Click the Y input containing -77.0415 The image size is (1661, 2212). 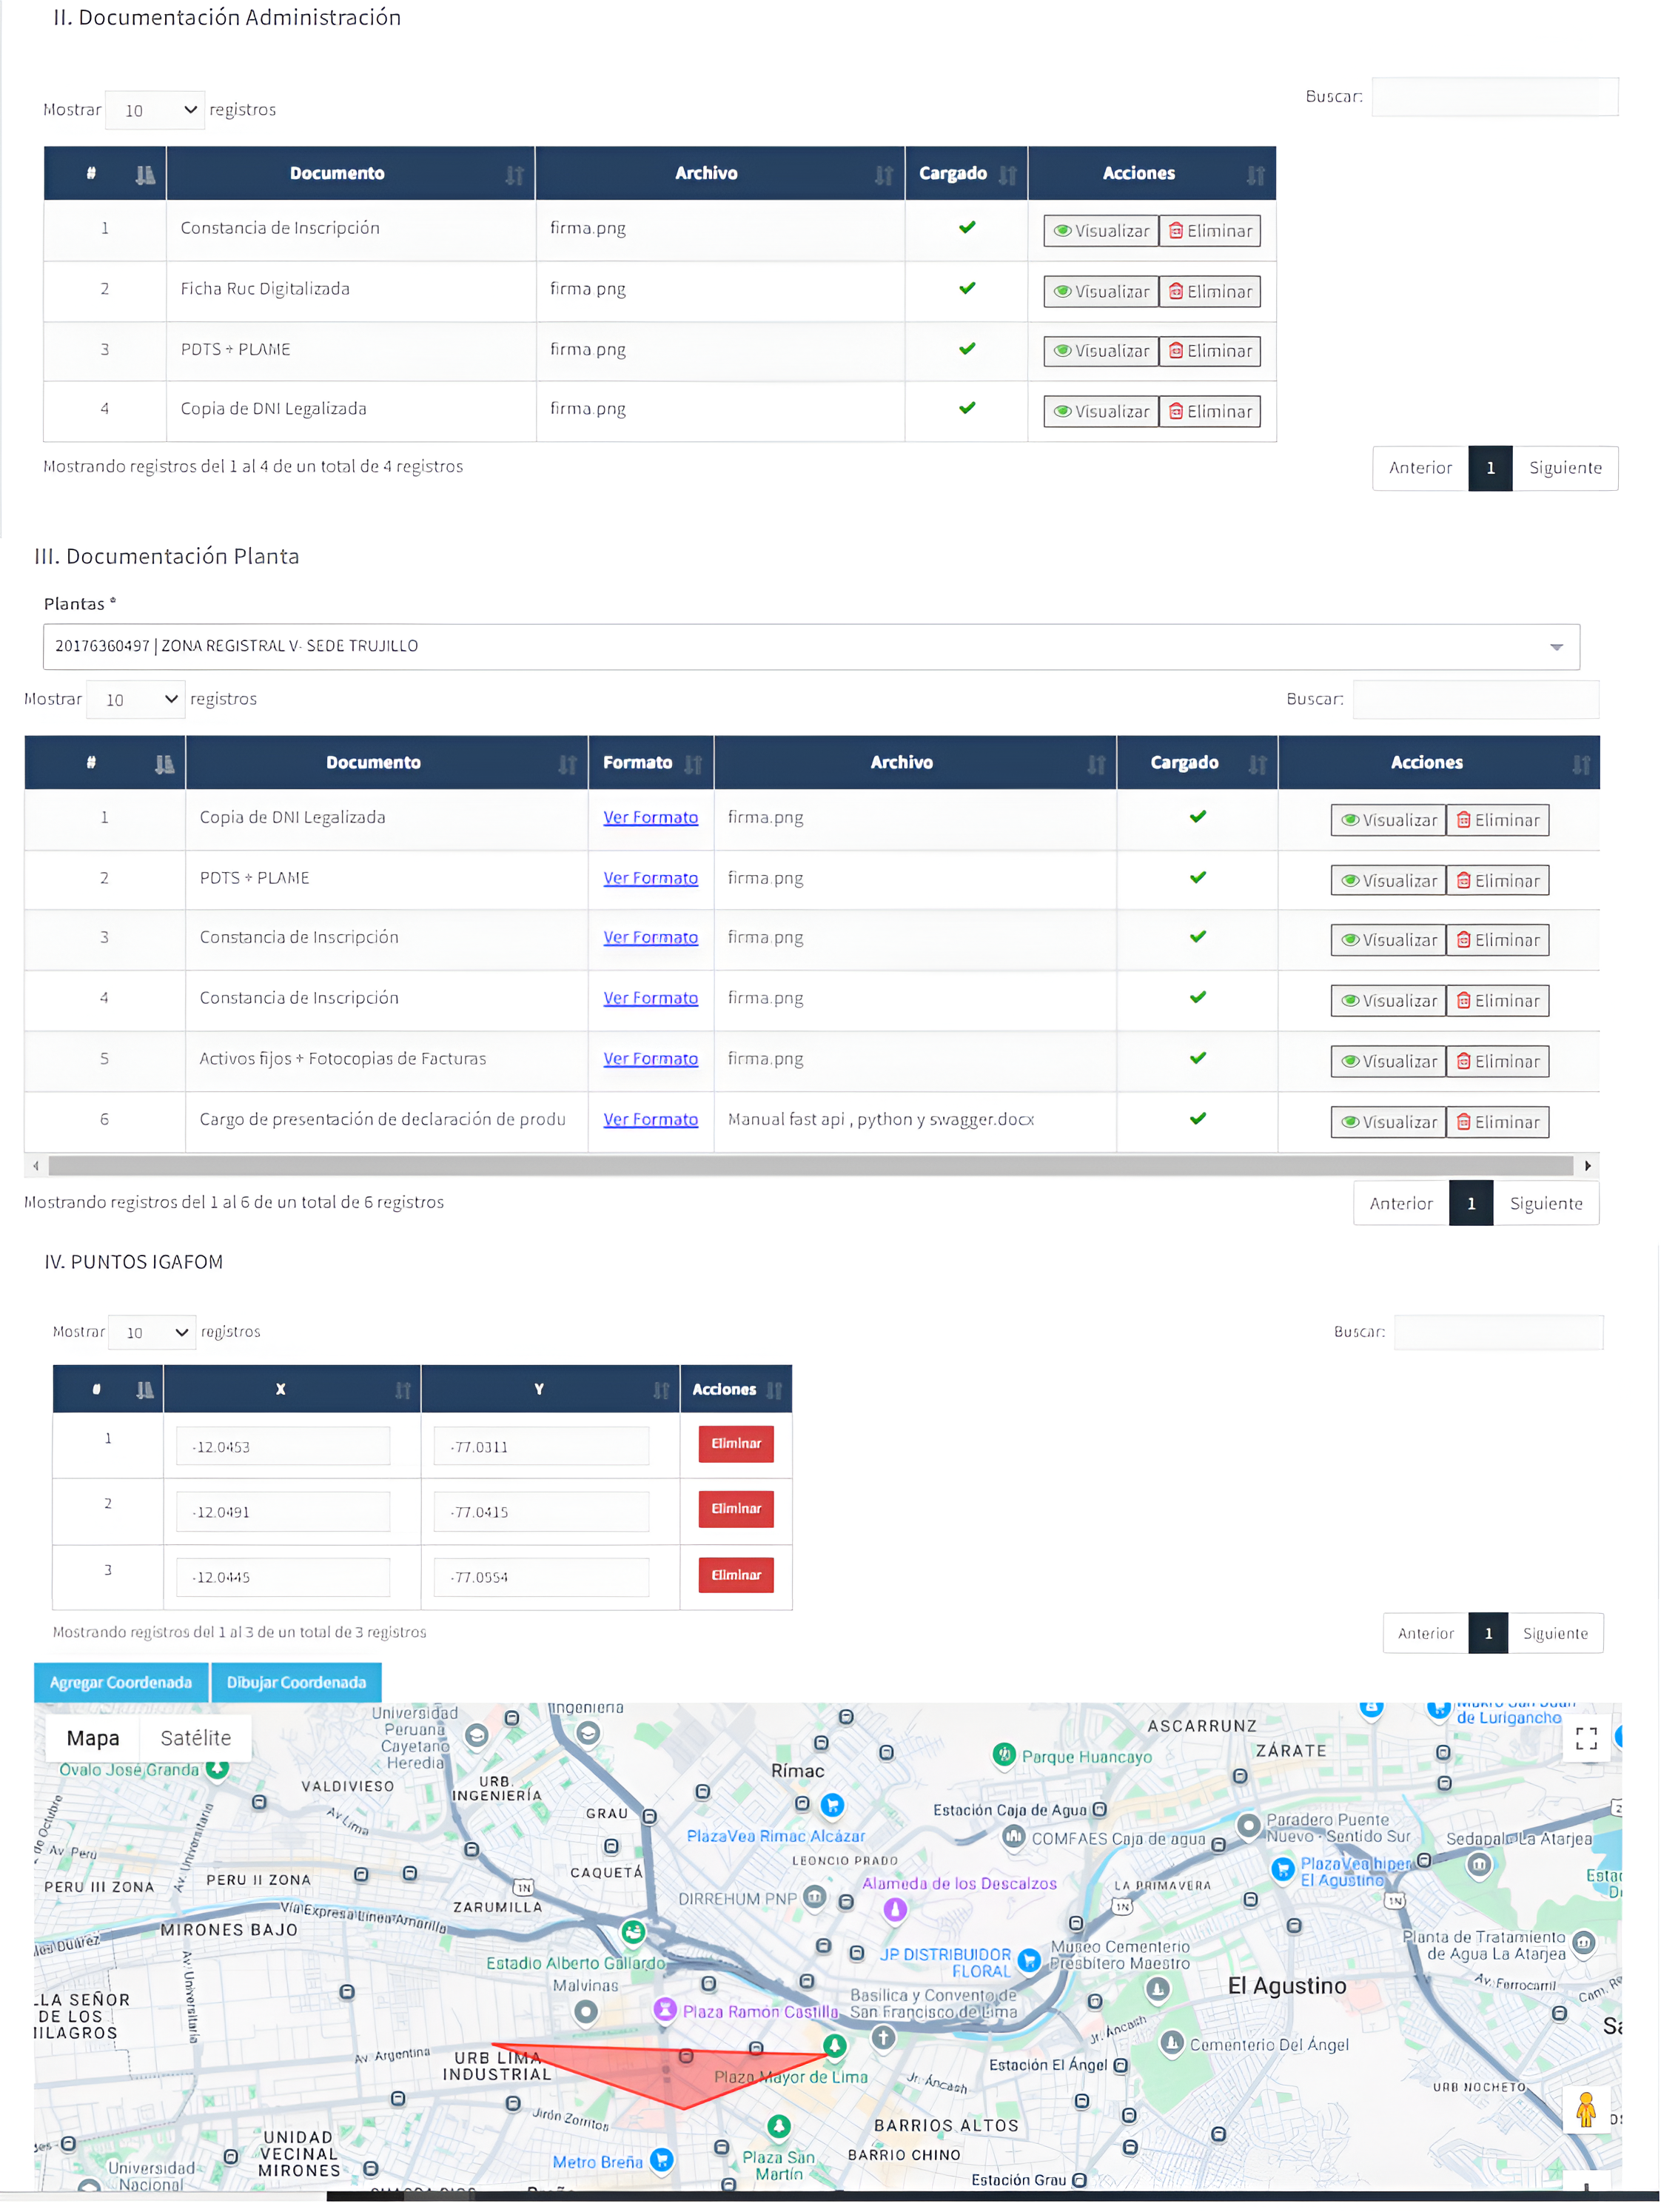[x=540, y=1511]
